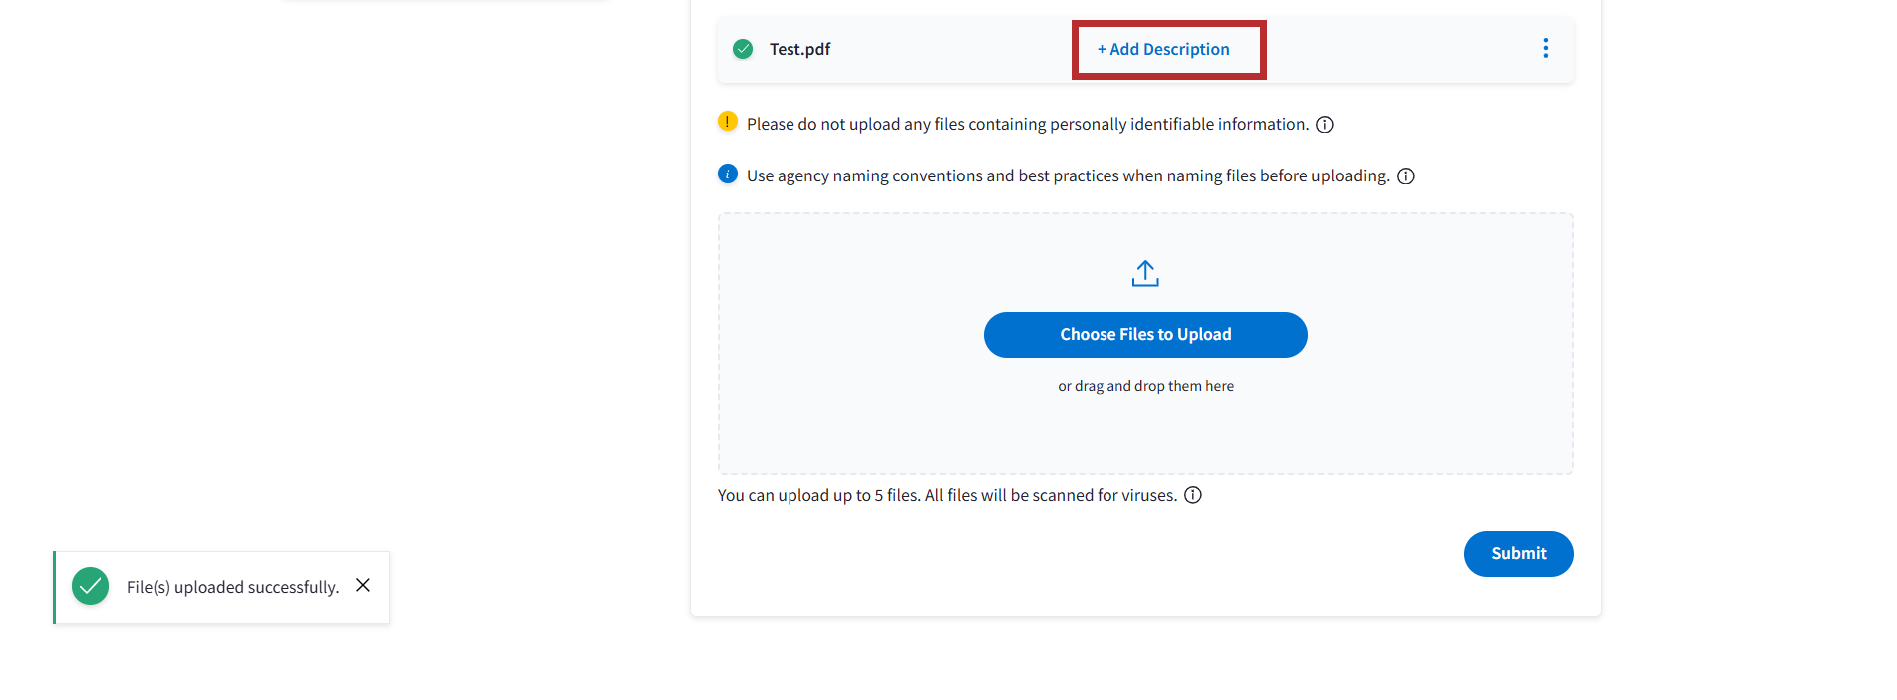This screenshot has height=700, width=1897.
Task: Click the blue info icon before naming conventions
Action: coord(728,174)
